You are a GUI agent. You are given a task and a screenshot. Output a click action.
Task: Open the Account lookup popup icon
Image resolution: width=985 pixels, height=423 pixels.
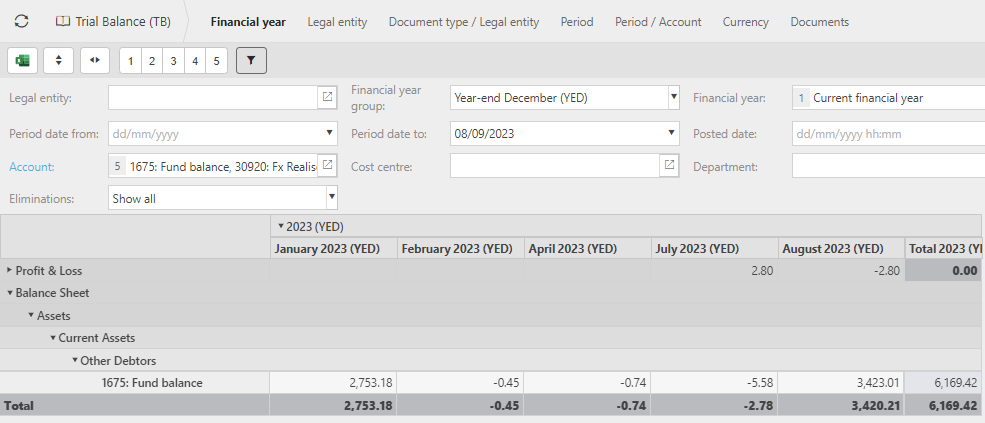(x=327, y=165)
